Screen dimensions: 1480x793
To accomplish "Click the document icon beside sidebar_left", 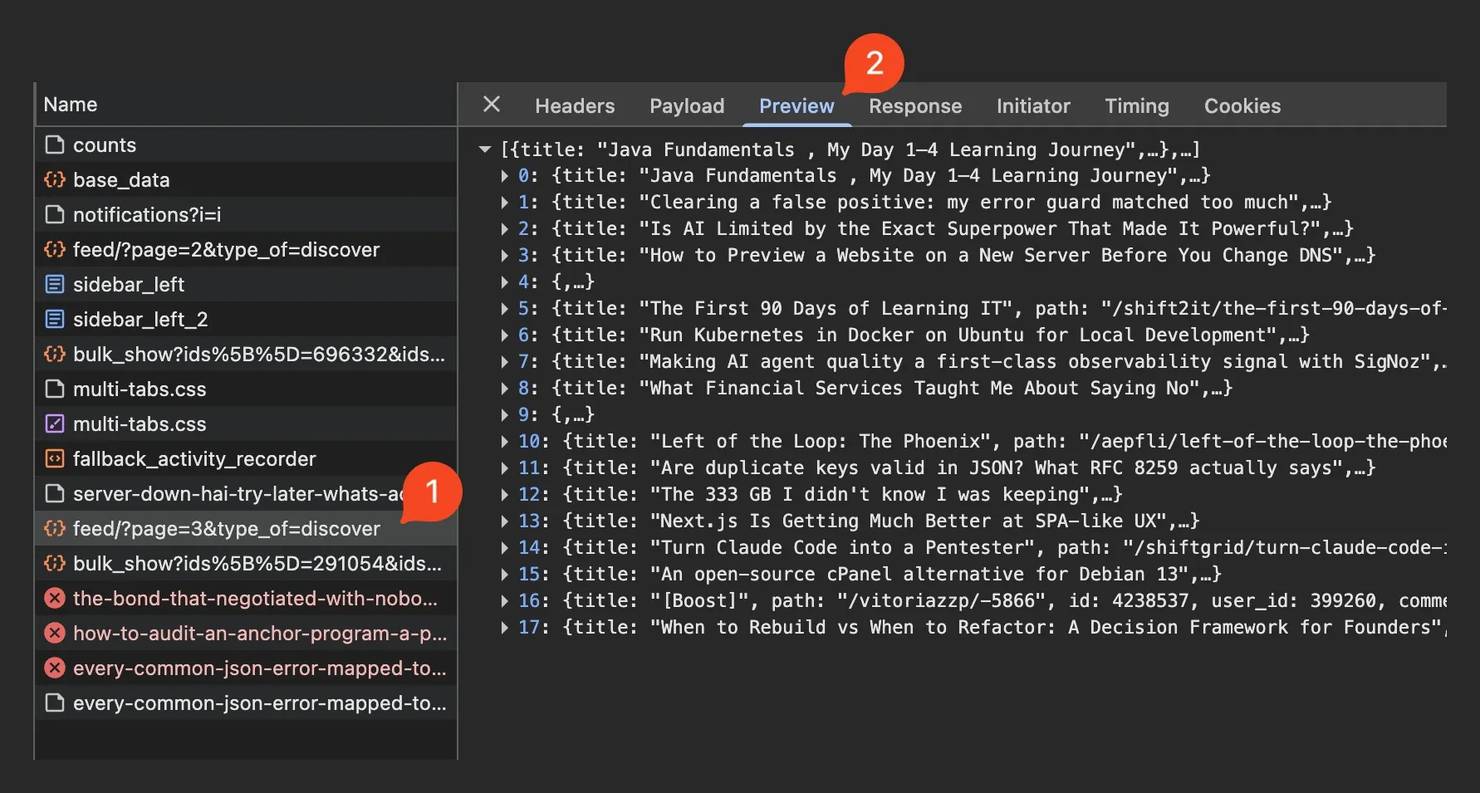I will [54, 285].
